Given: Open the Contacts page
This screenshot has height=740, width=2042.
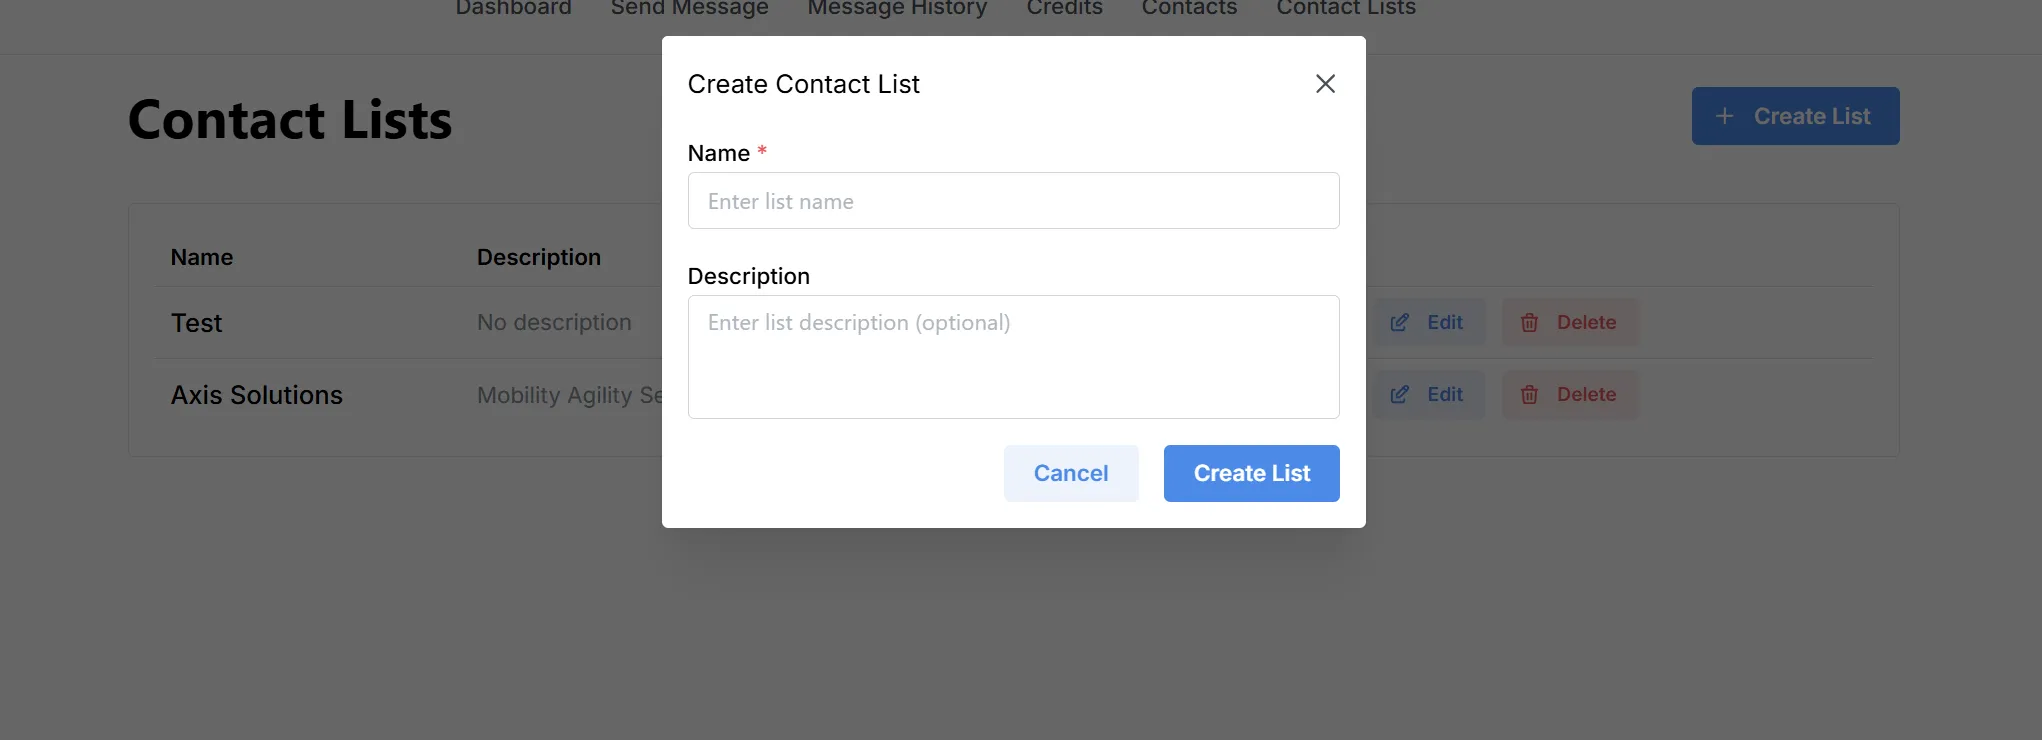Looking at the screenshot, I should (x=1189, y=9).
